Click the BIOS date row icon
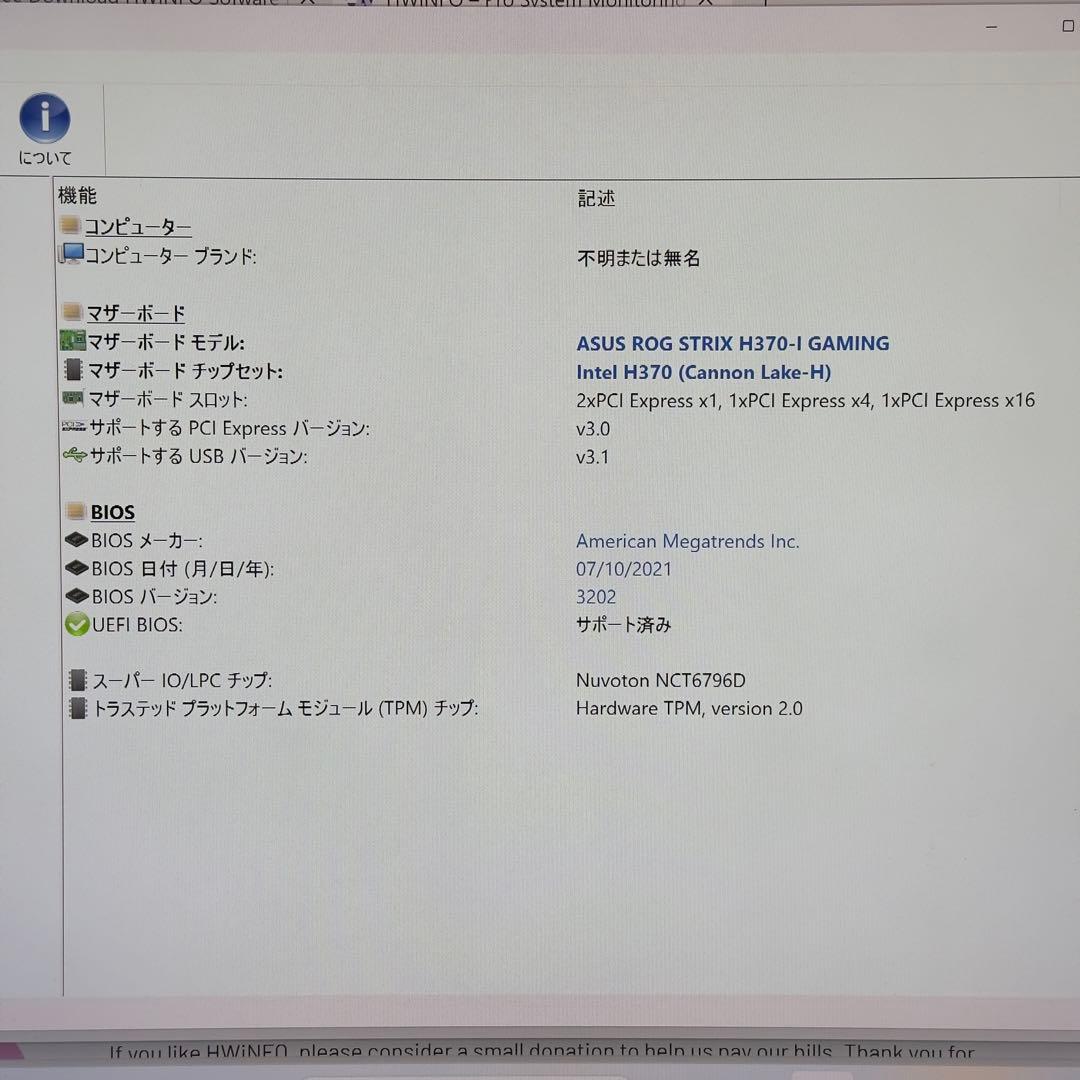The image size is (1080, 1080). [x=76, y=567]
